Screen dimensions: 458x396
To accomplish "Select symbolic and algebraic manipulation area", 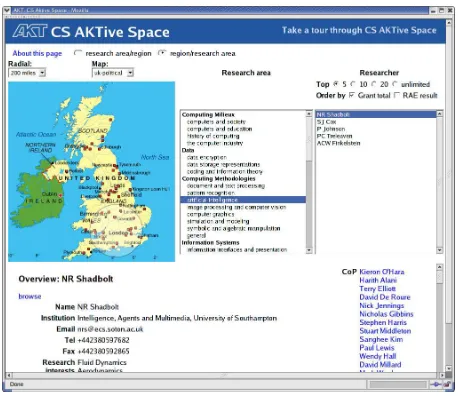I will click(x=233, y=229).
